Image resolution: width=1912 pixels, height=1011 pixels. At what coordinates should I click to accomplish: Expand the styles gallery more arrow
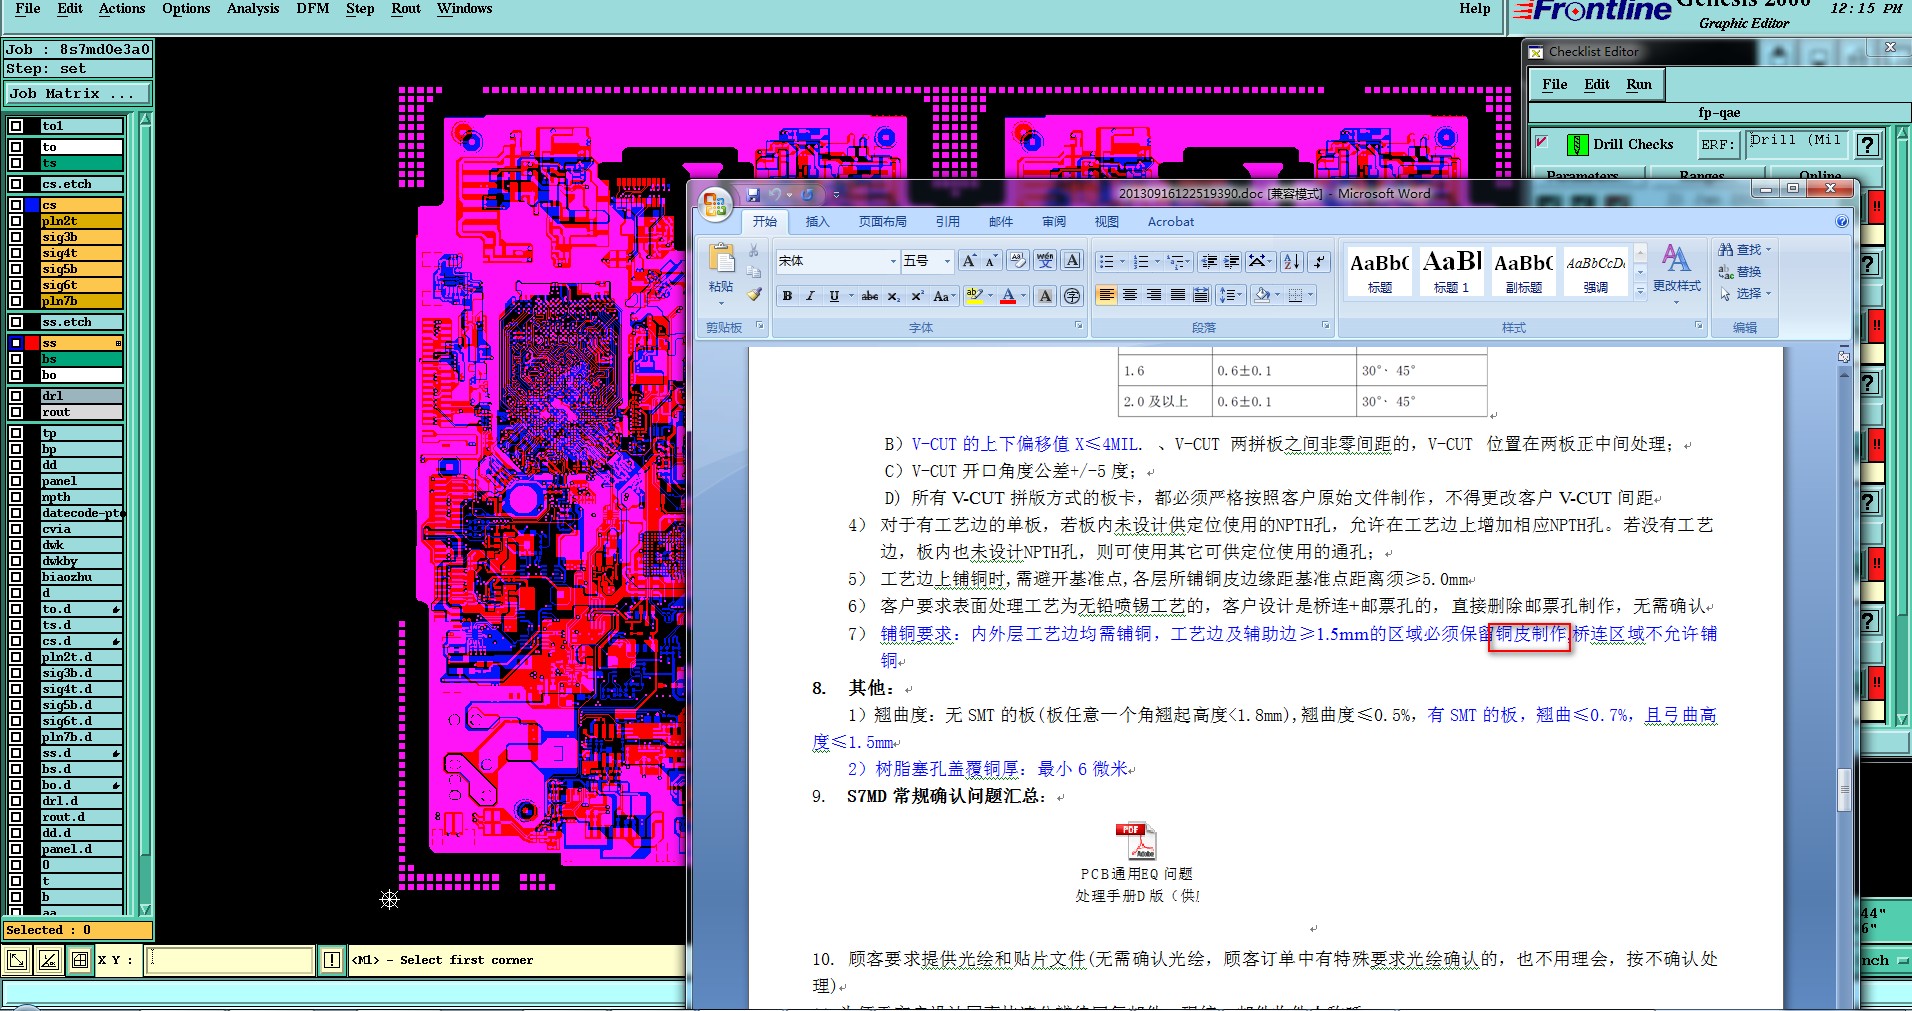click(x=1640, y=291)
